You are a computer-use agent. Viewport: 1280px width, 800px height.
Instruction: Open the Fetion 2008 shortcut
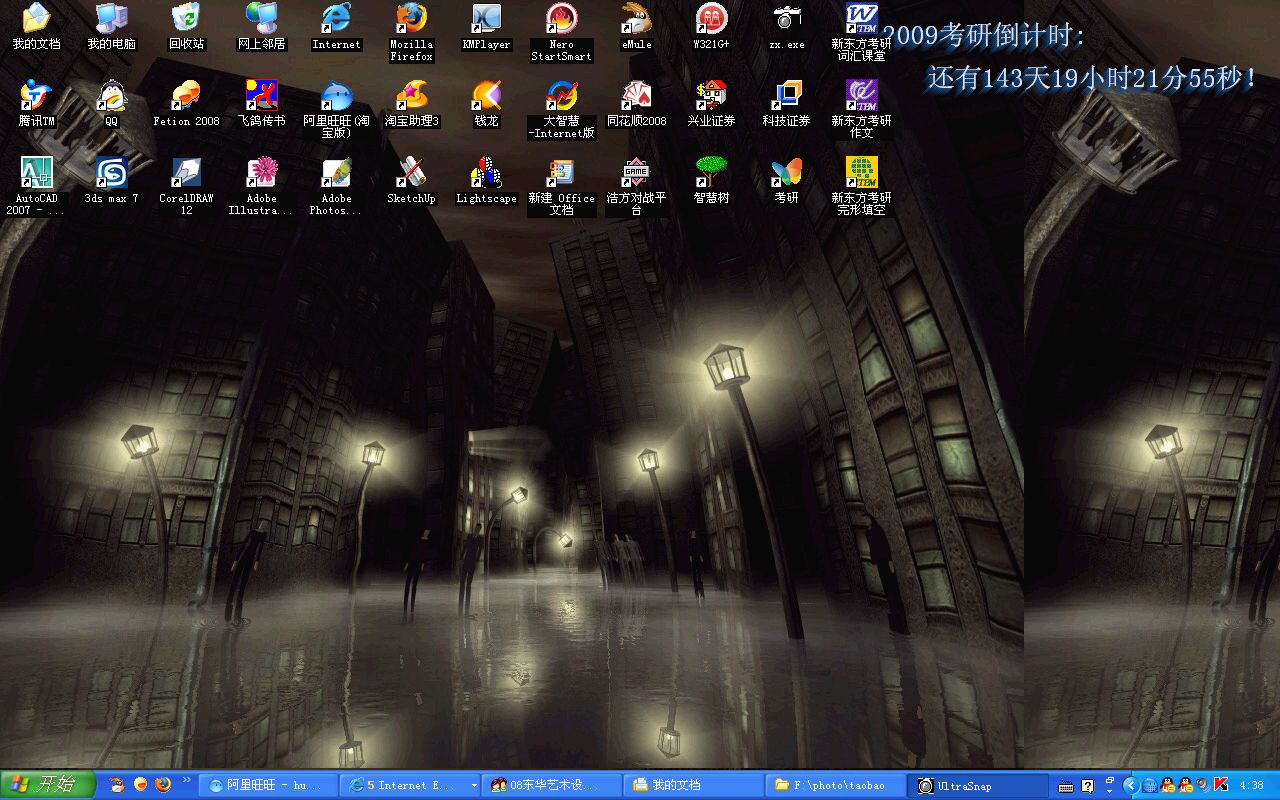coord(186,96)
